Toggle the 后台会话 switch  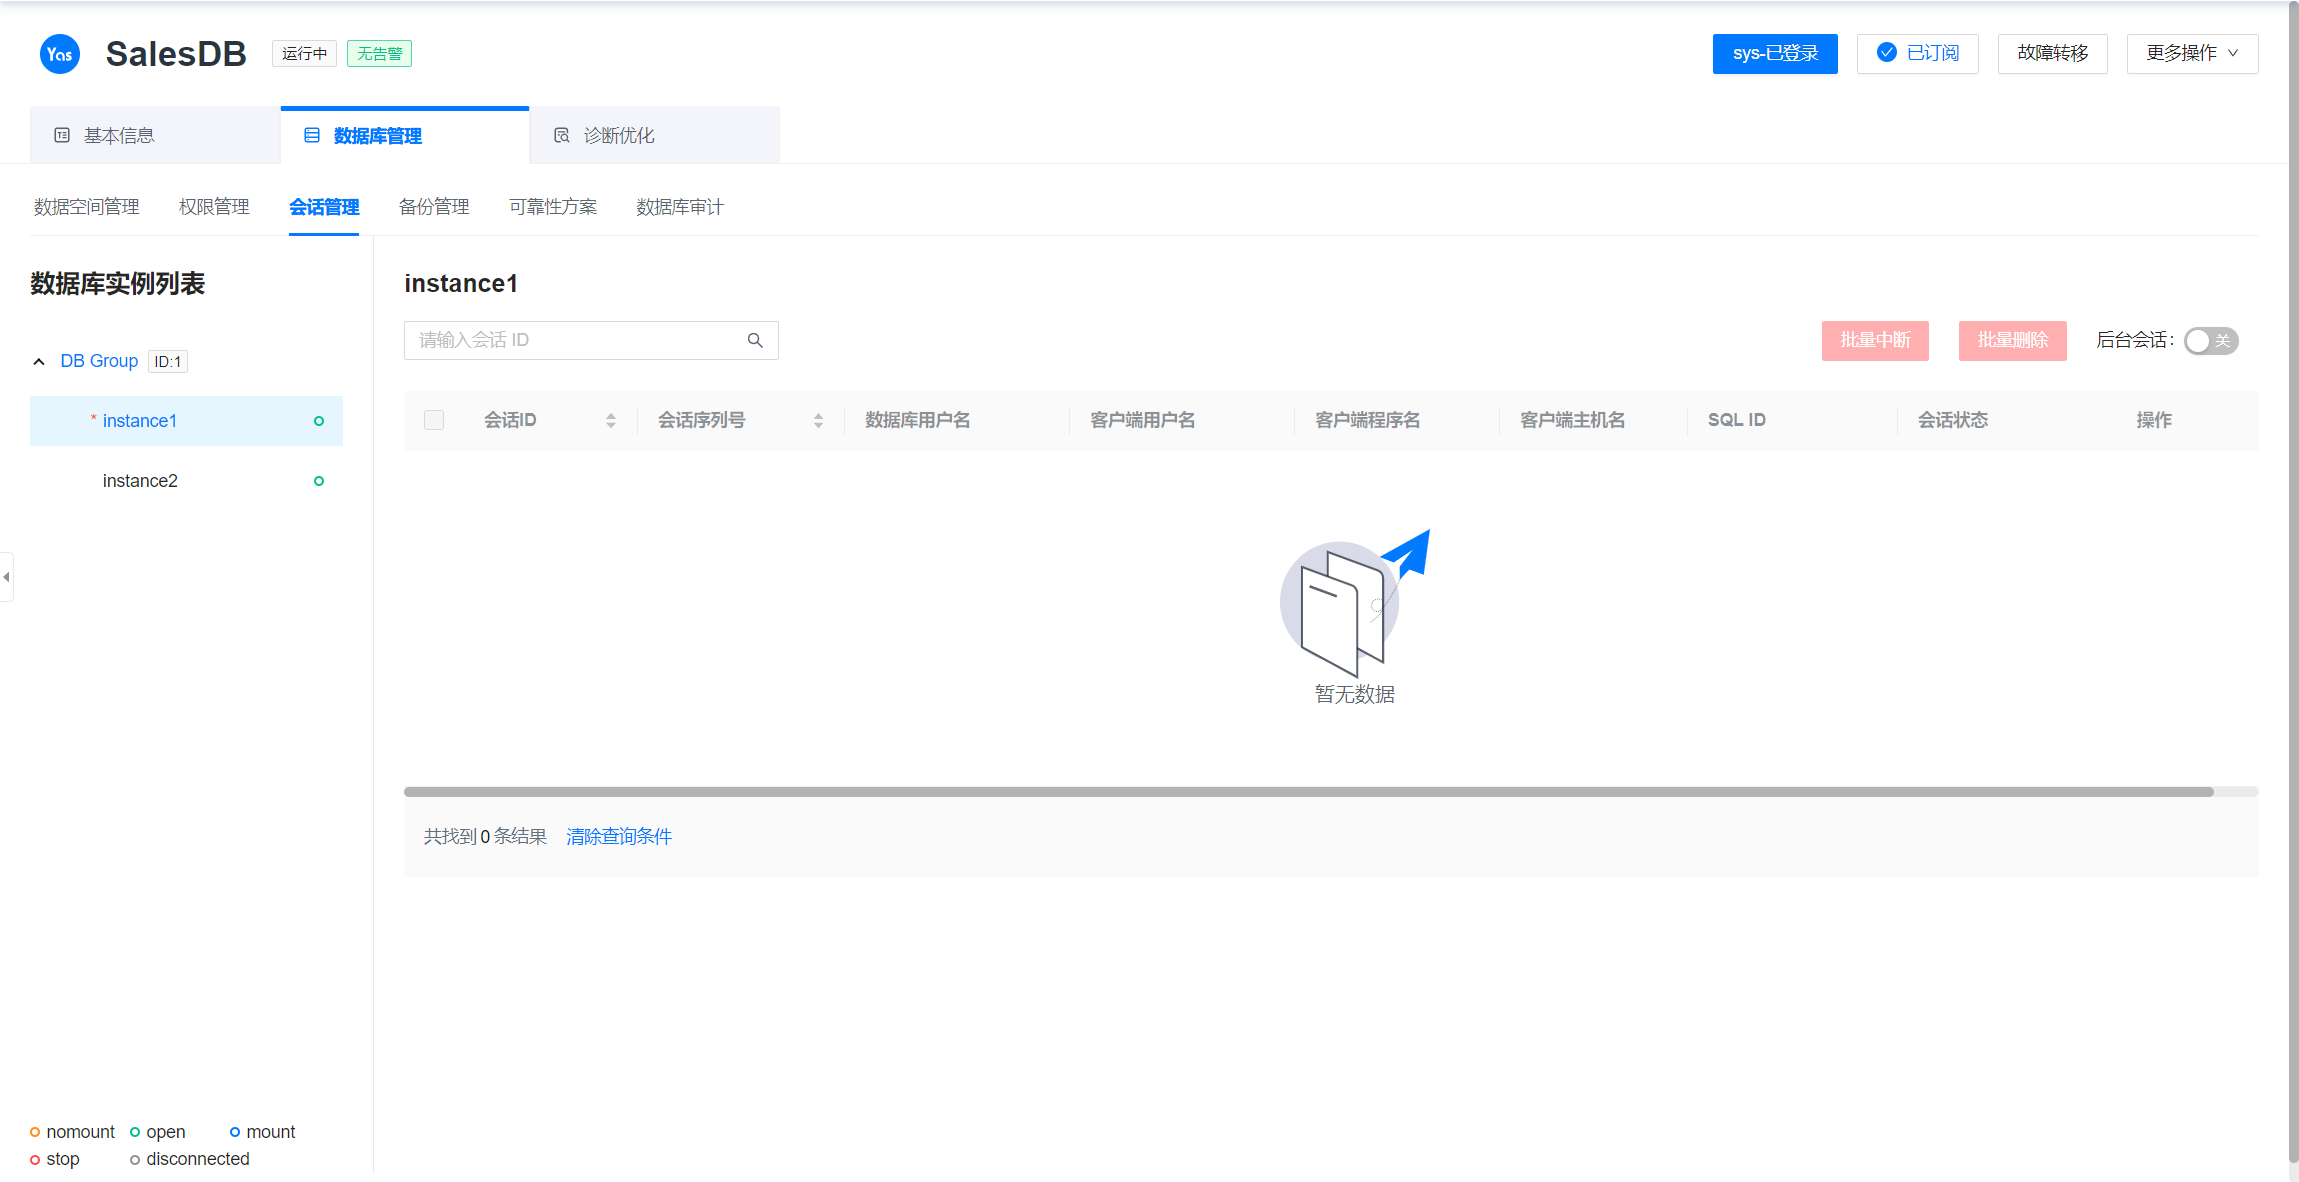2210,341
